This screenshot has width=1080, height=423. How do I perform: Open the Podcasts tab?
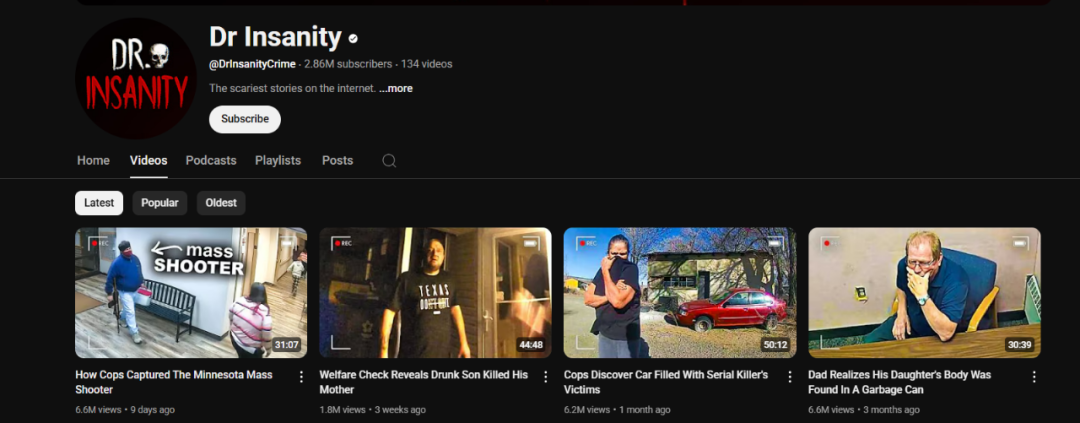pyautogui.click(x=211, y=161)
